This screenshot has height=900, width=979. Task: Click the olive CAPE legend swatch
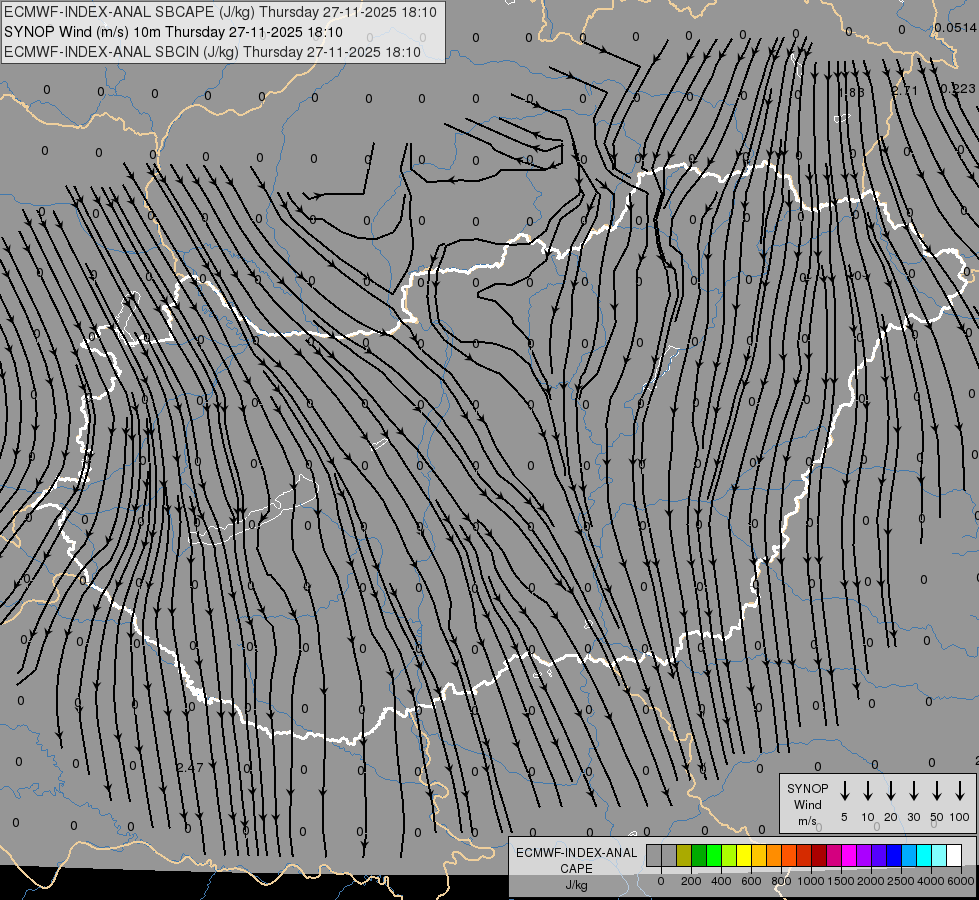click(x=684, y=855)
